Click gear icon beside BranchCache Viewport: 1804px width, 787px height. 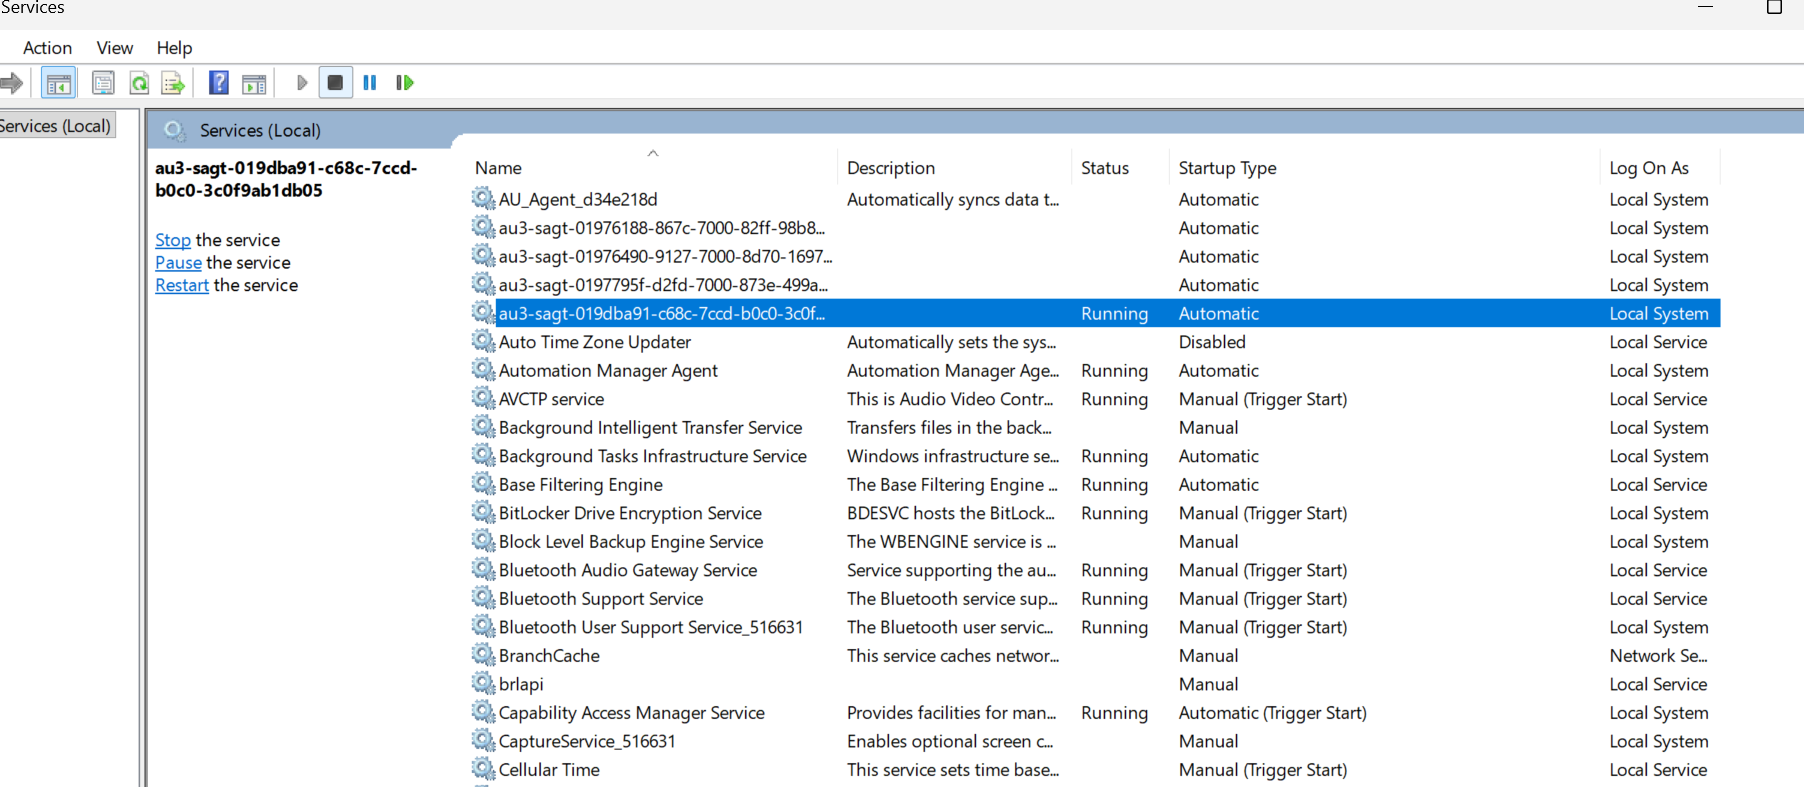[484, 655]
